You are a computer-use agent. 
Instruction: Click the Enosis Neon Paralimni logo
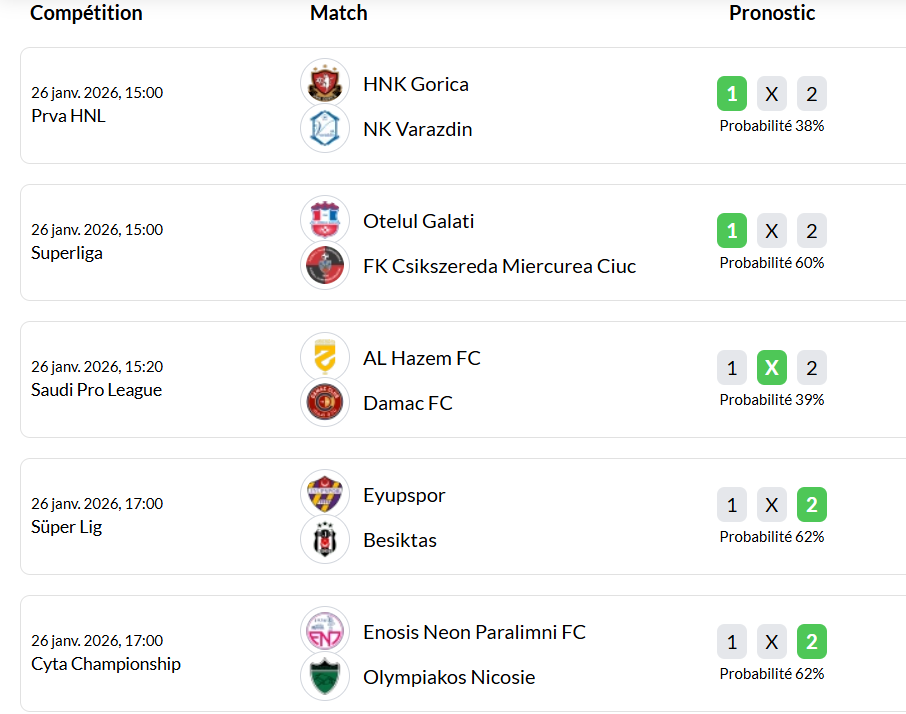tap(325, 631)
